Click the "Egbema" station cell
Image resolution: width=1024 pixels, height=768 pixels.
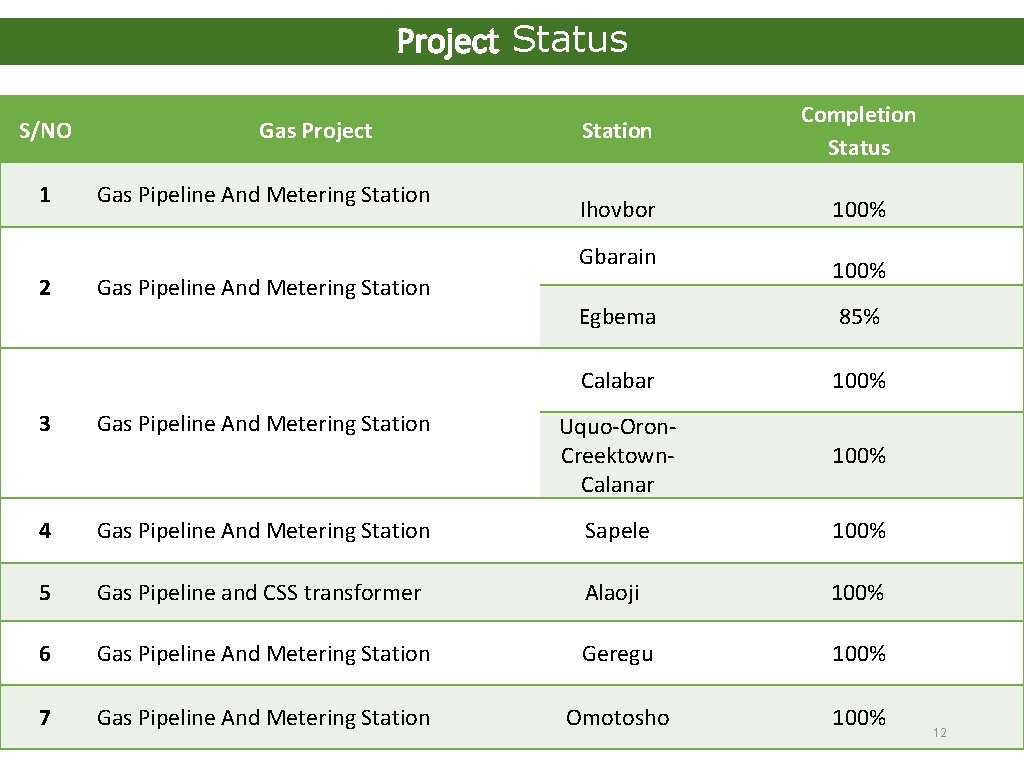tap(617, 317)
